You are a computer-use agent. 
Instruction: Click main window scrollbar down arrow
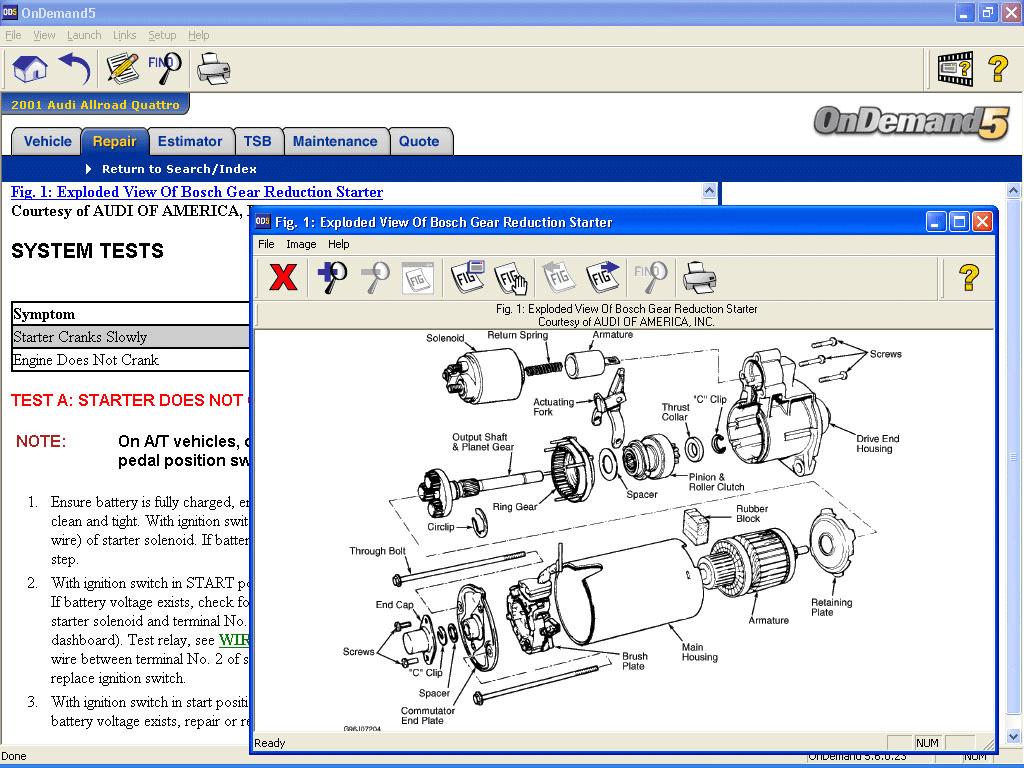pyautogui.click(x=1014, y=736)
